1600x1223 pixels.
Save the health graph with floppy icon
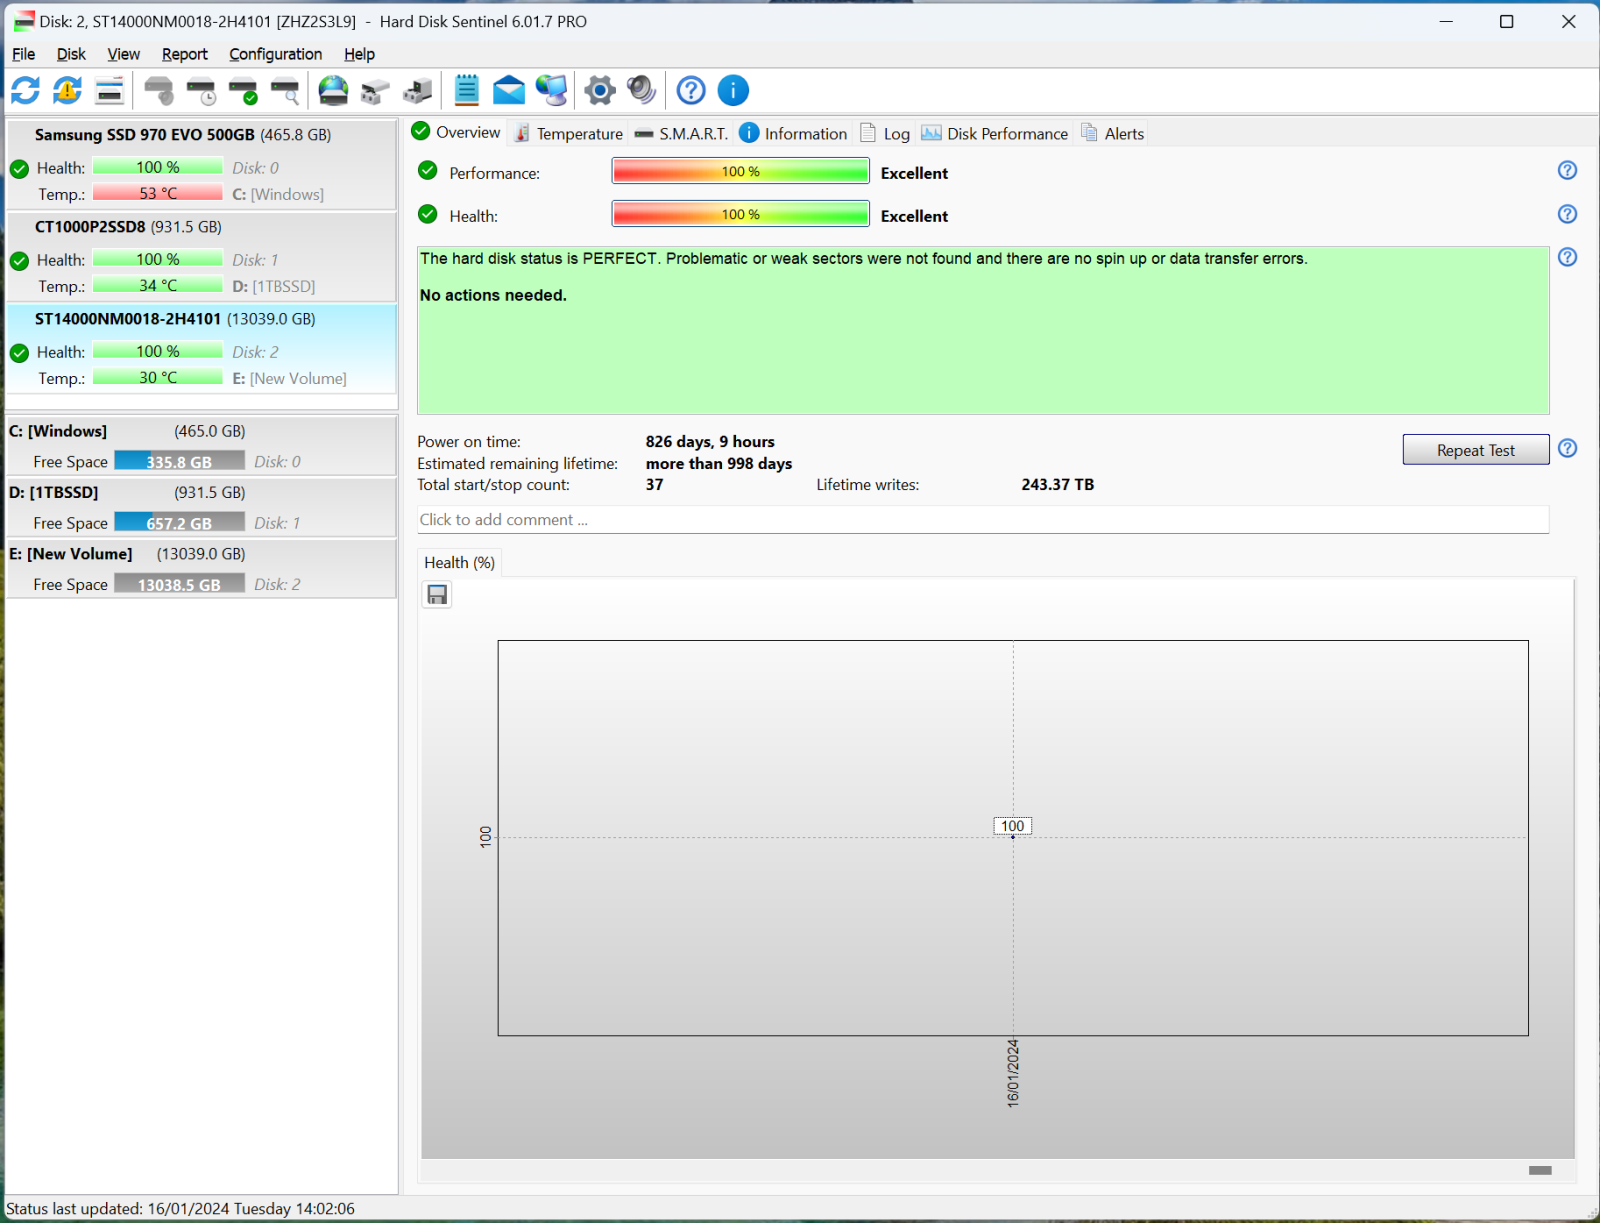point(437,595)
